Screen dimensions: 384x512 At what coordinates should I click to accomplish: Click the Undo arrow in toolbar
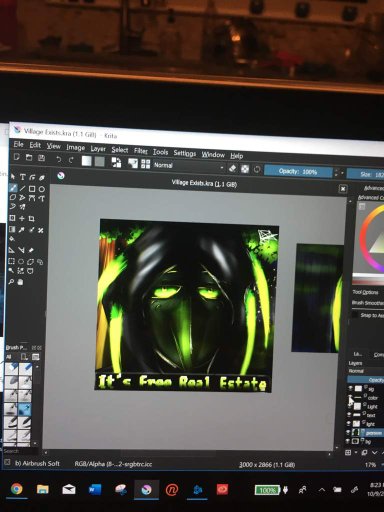click(59, 159)
